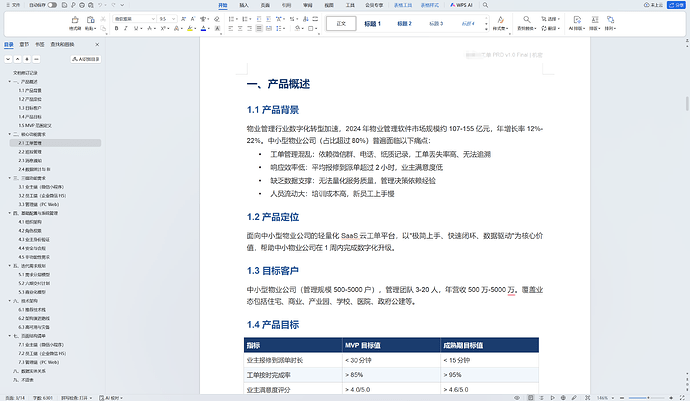Open the WPS AI tab
Screen dimensions: 690x401
(x=461, y=5)
